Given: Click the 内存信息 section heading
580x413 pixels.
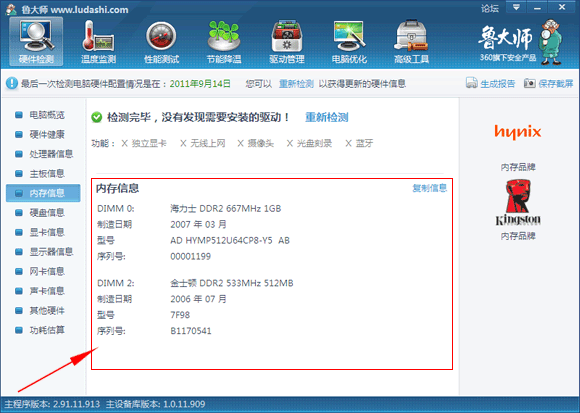Looking at the screenshot, I should click(118, 189).
